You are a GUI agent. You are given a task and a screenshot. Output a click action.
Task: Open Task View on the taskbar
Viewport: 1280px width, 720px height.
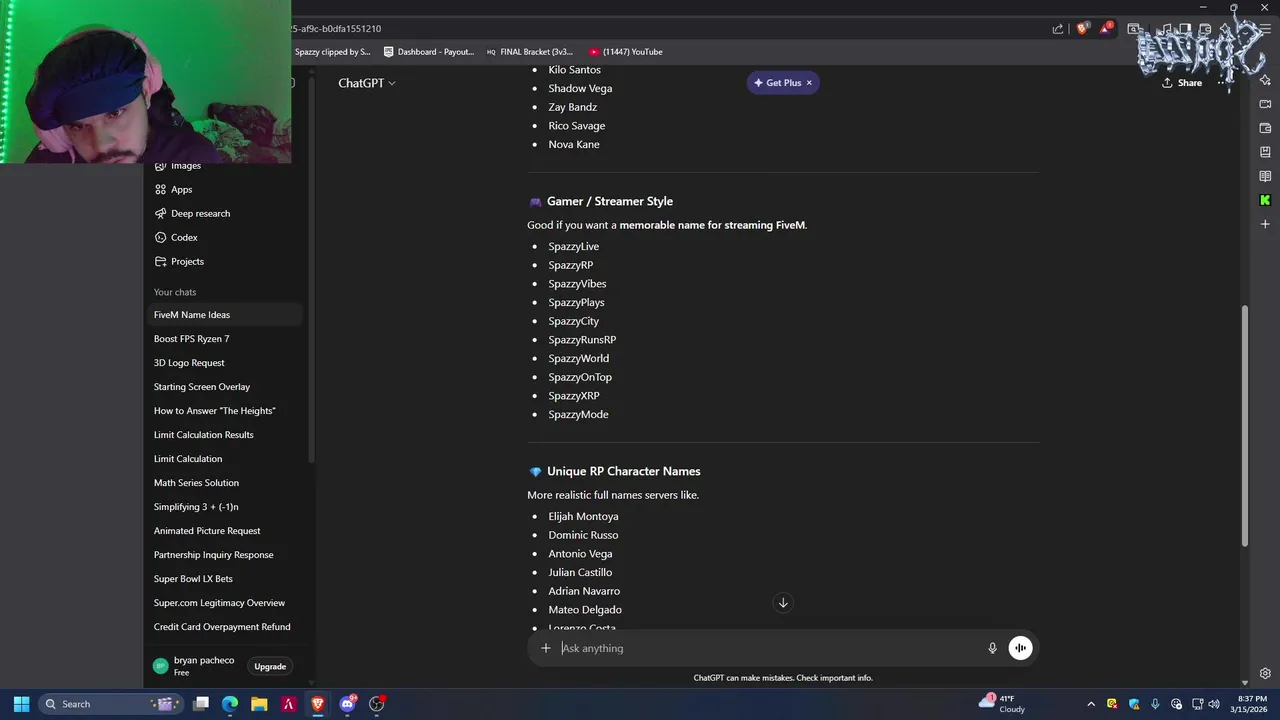201,704
